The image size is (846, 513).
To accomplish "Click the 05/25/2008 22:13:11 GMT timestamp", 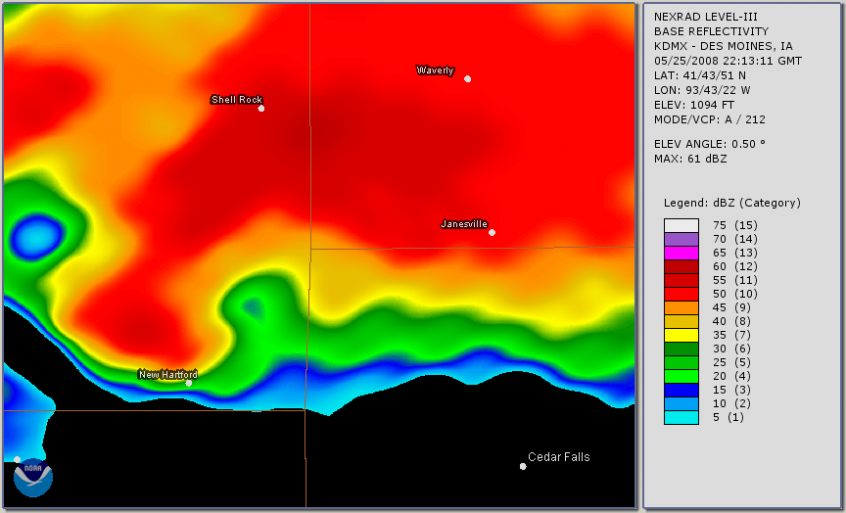I will [x=728, y=60].
